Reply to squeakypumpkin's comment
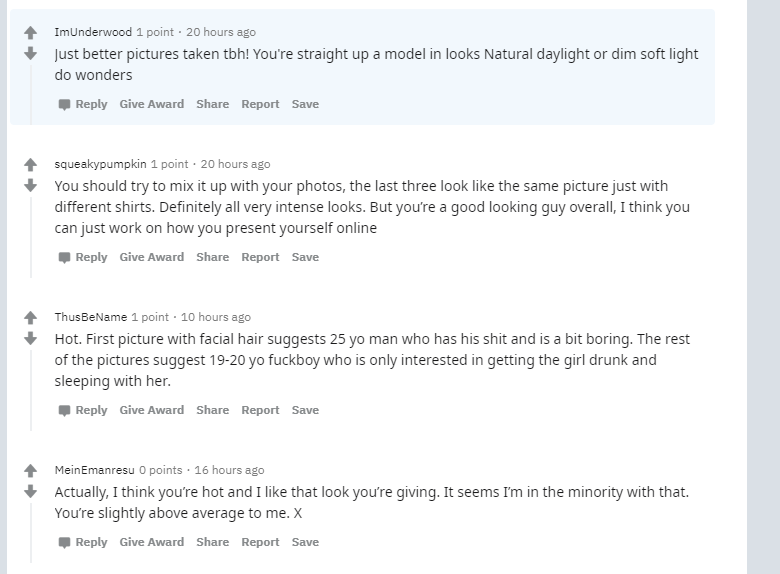Image resolution: width=780 pixels, height=574 pixels. [x=83, y=257]
